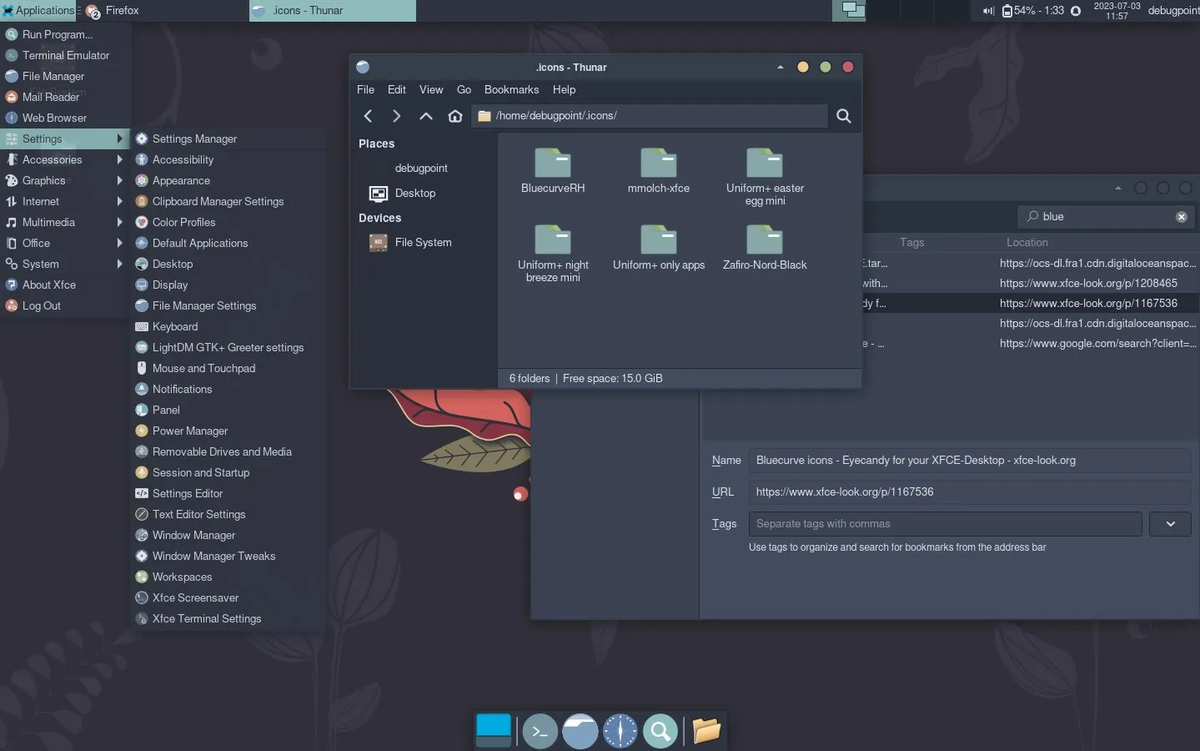This screenshot has height=751, width=1200.
Task: Go back in Thunar toolbar
Action: click(x=368, y=116)
